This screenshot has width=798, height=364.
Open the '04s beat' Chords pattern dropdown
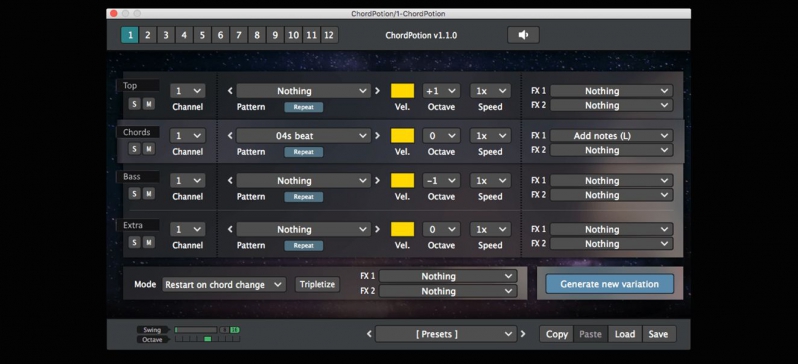click(x=303, y=135)
